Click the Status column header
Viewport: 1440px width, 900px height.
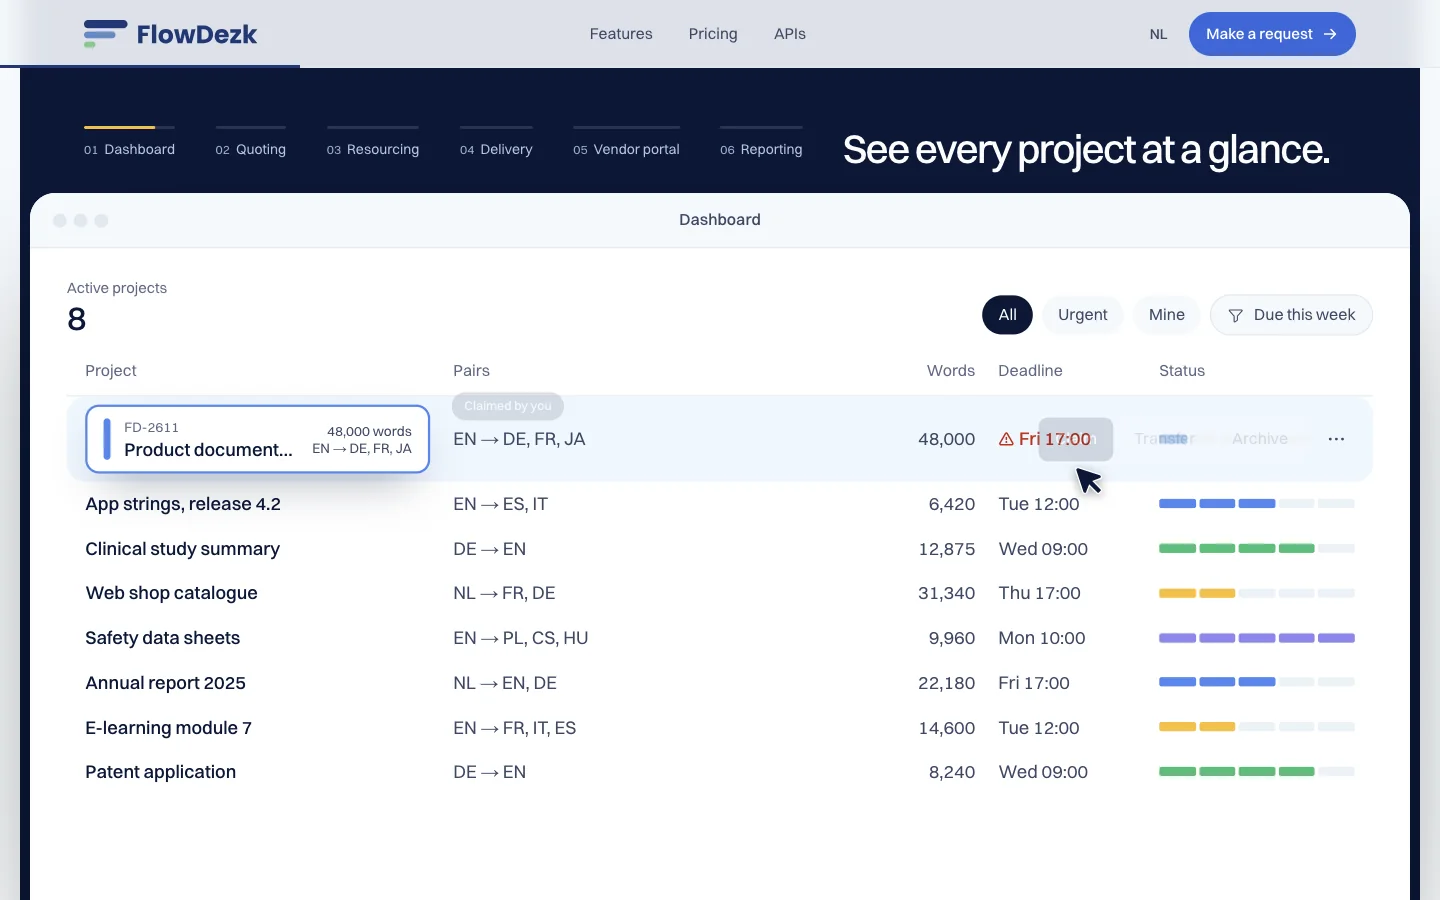(x=1182, y=371)
